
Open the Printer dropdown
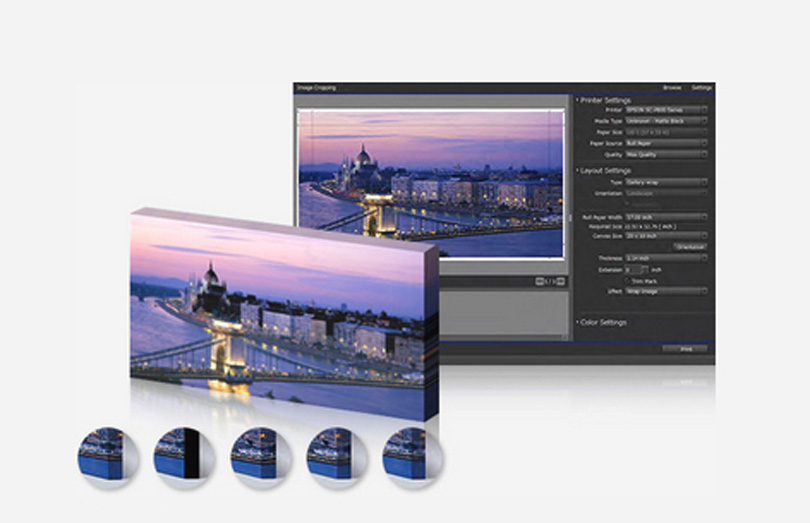point(666,110)
